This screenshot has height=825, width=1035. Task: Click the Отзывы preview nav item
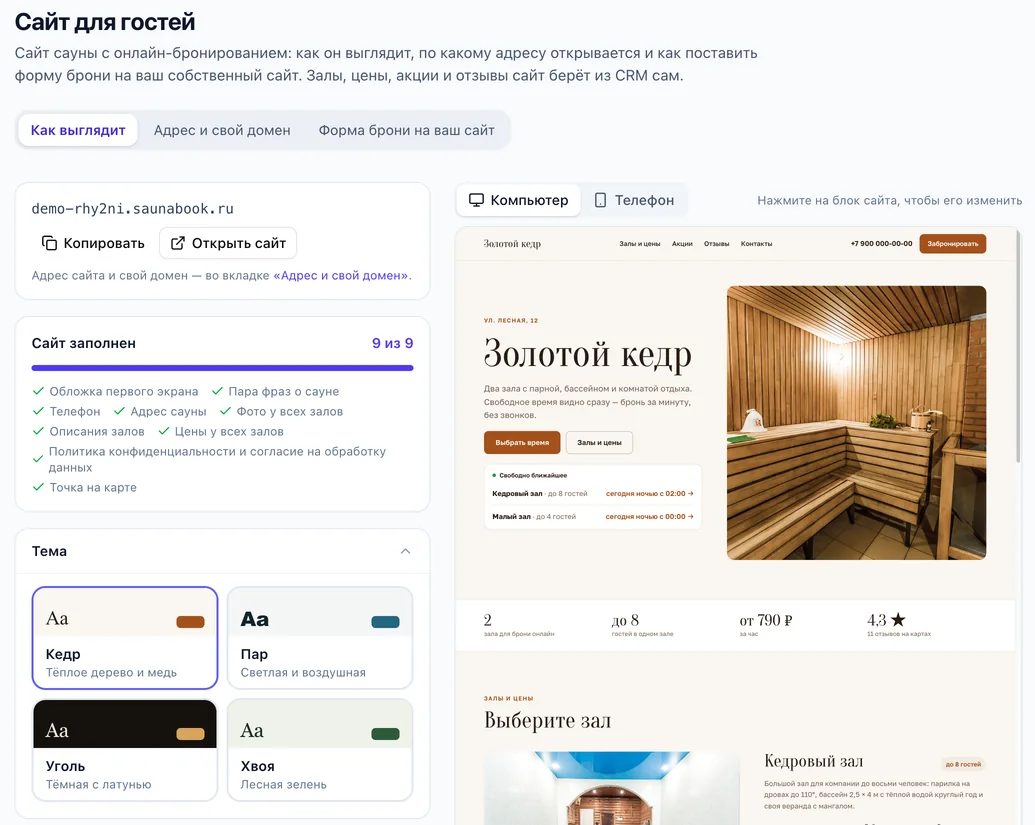(x=716, y=244)
